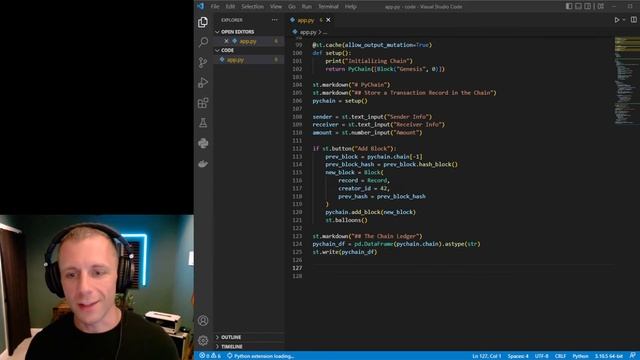
Task: Open the Run and Debug view icon
Action: coord(203,82)
